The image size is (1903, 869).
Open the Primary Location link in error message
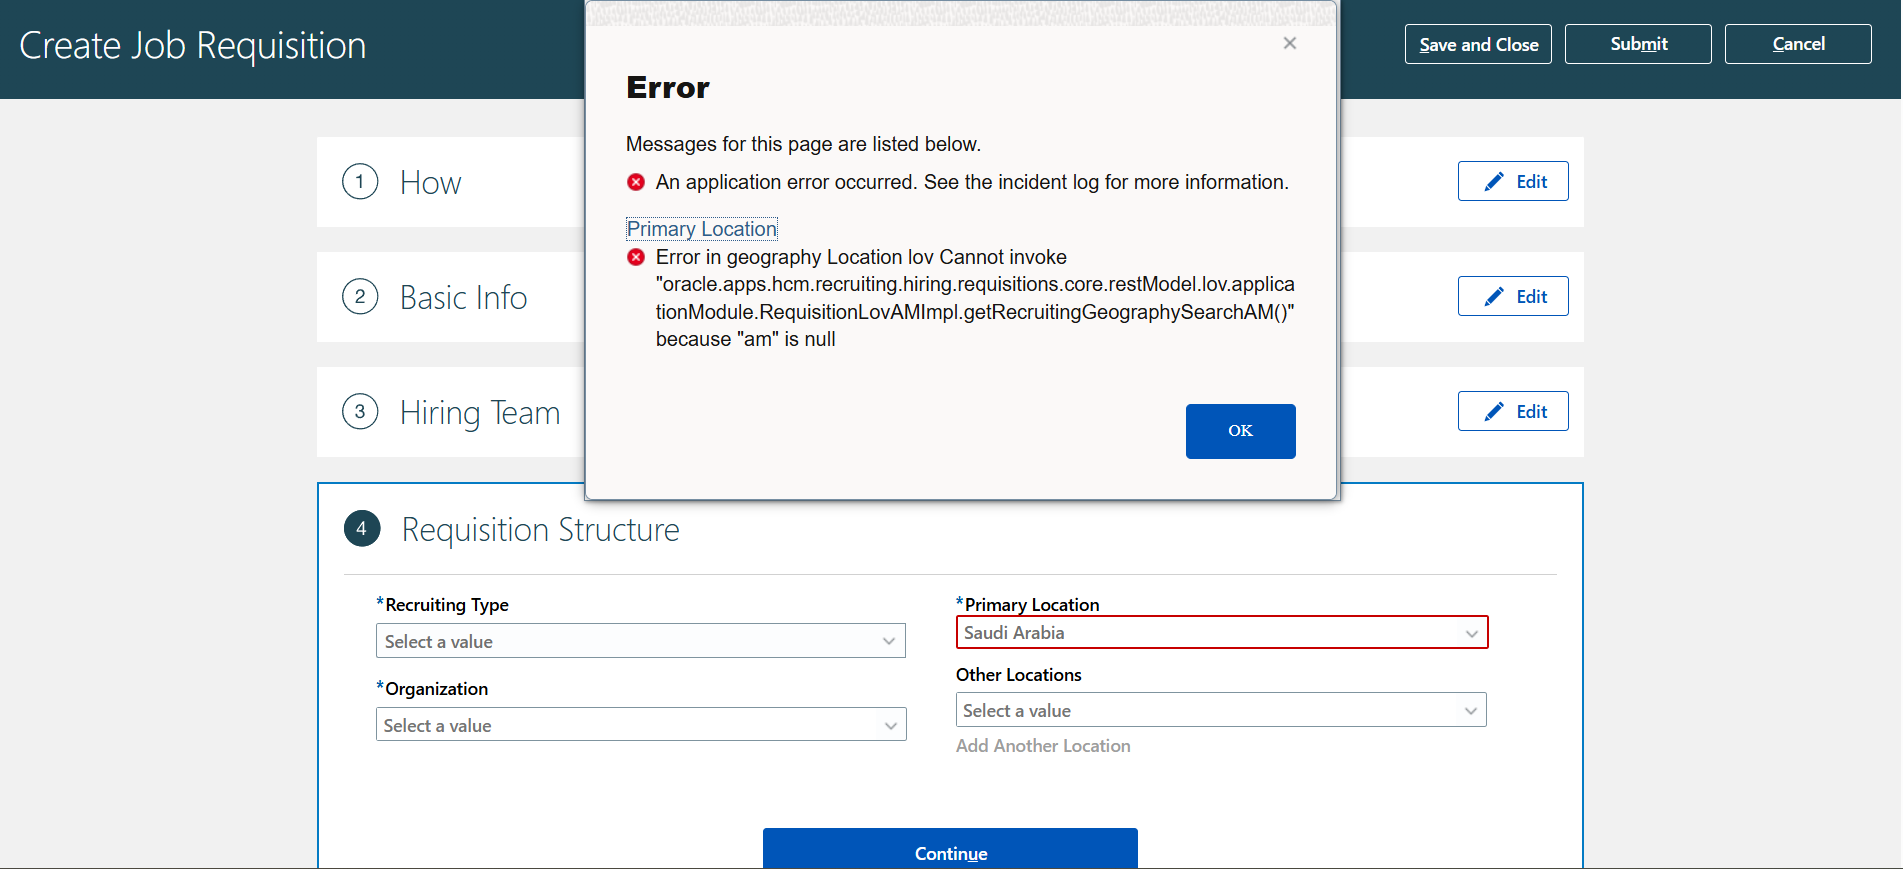coord(701,229)
